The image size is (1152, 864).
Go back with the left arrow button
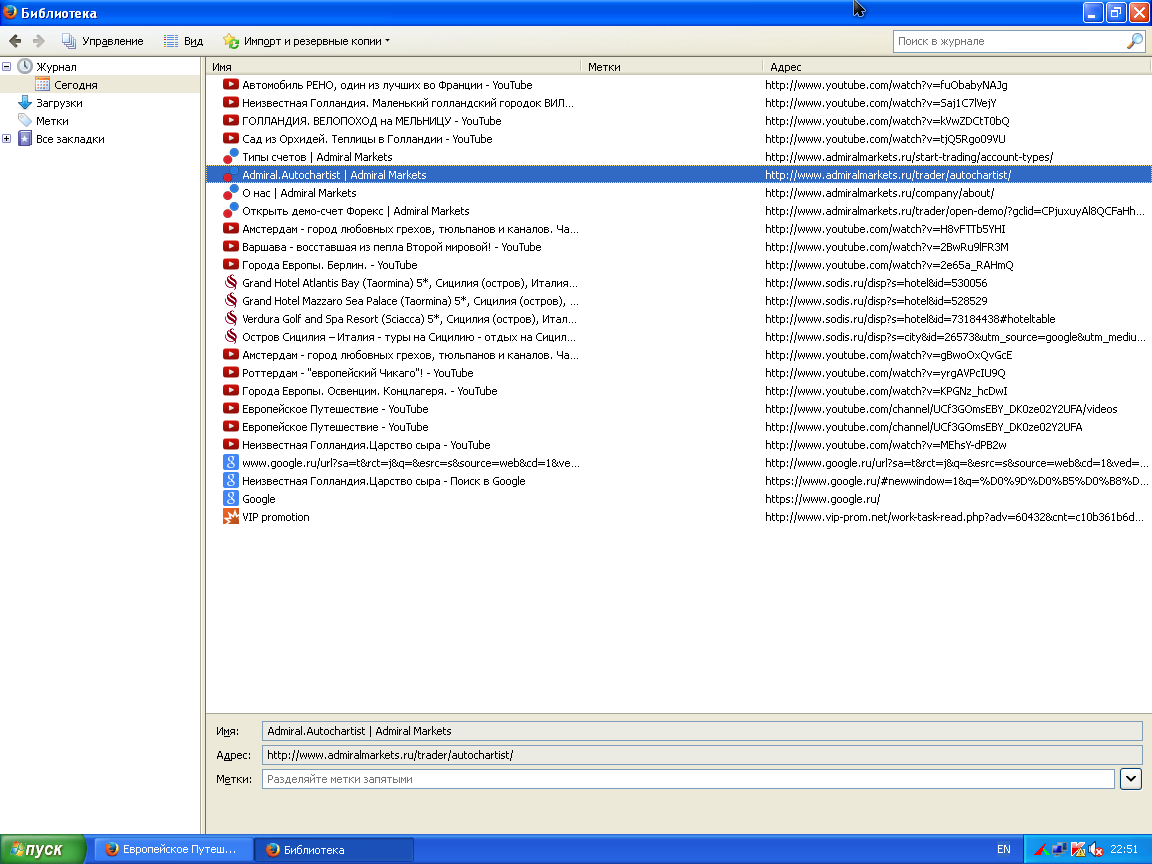point(15,41)
